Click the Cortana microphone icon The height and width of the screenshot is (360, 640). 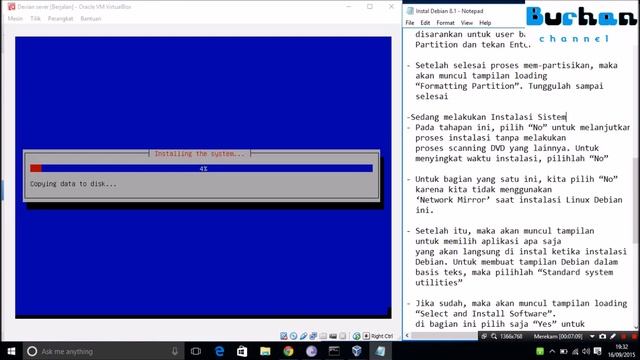175,351
